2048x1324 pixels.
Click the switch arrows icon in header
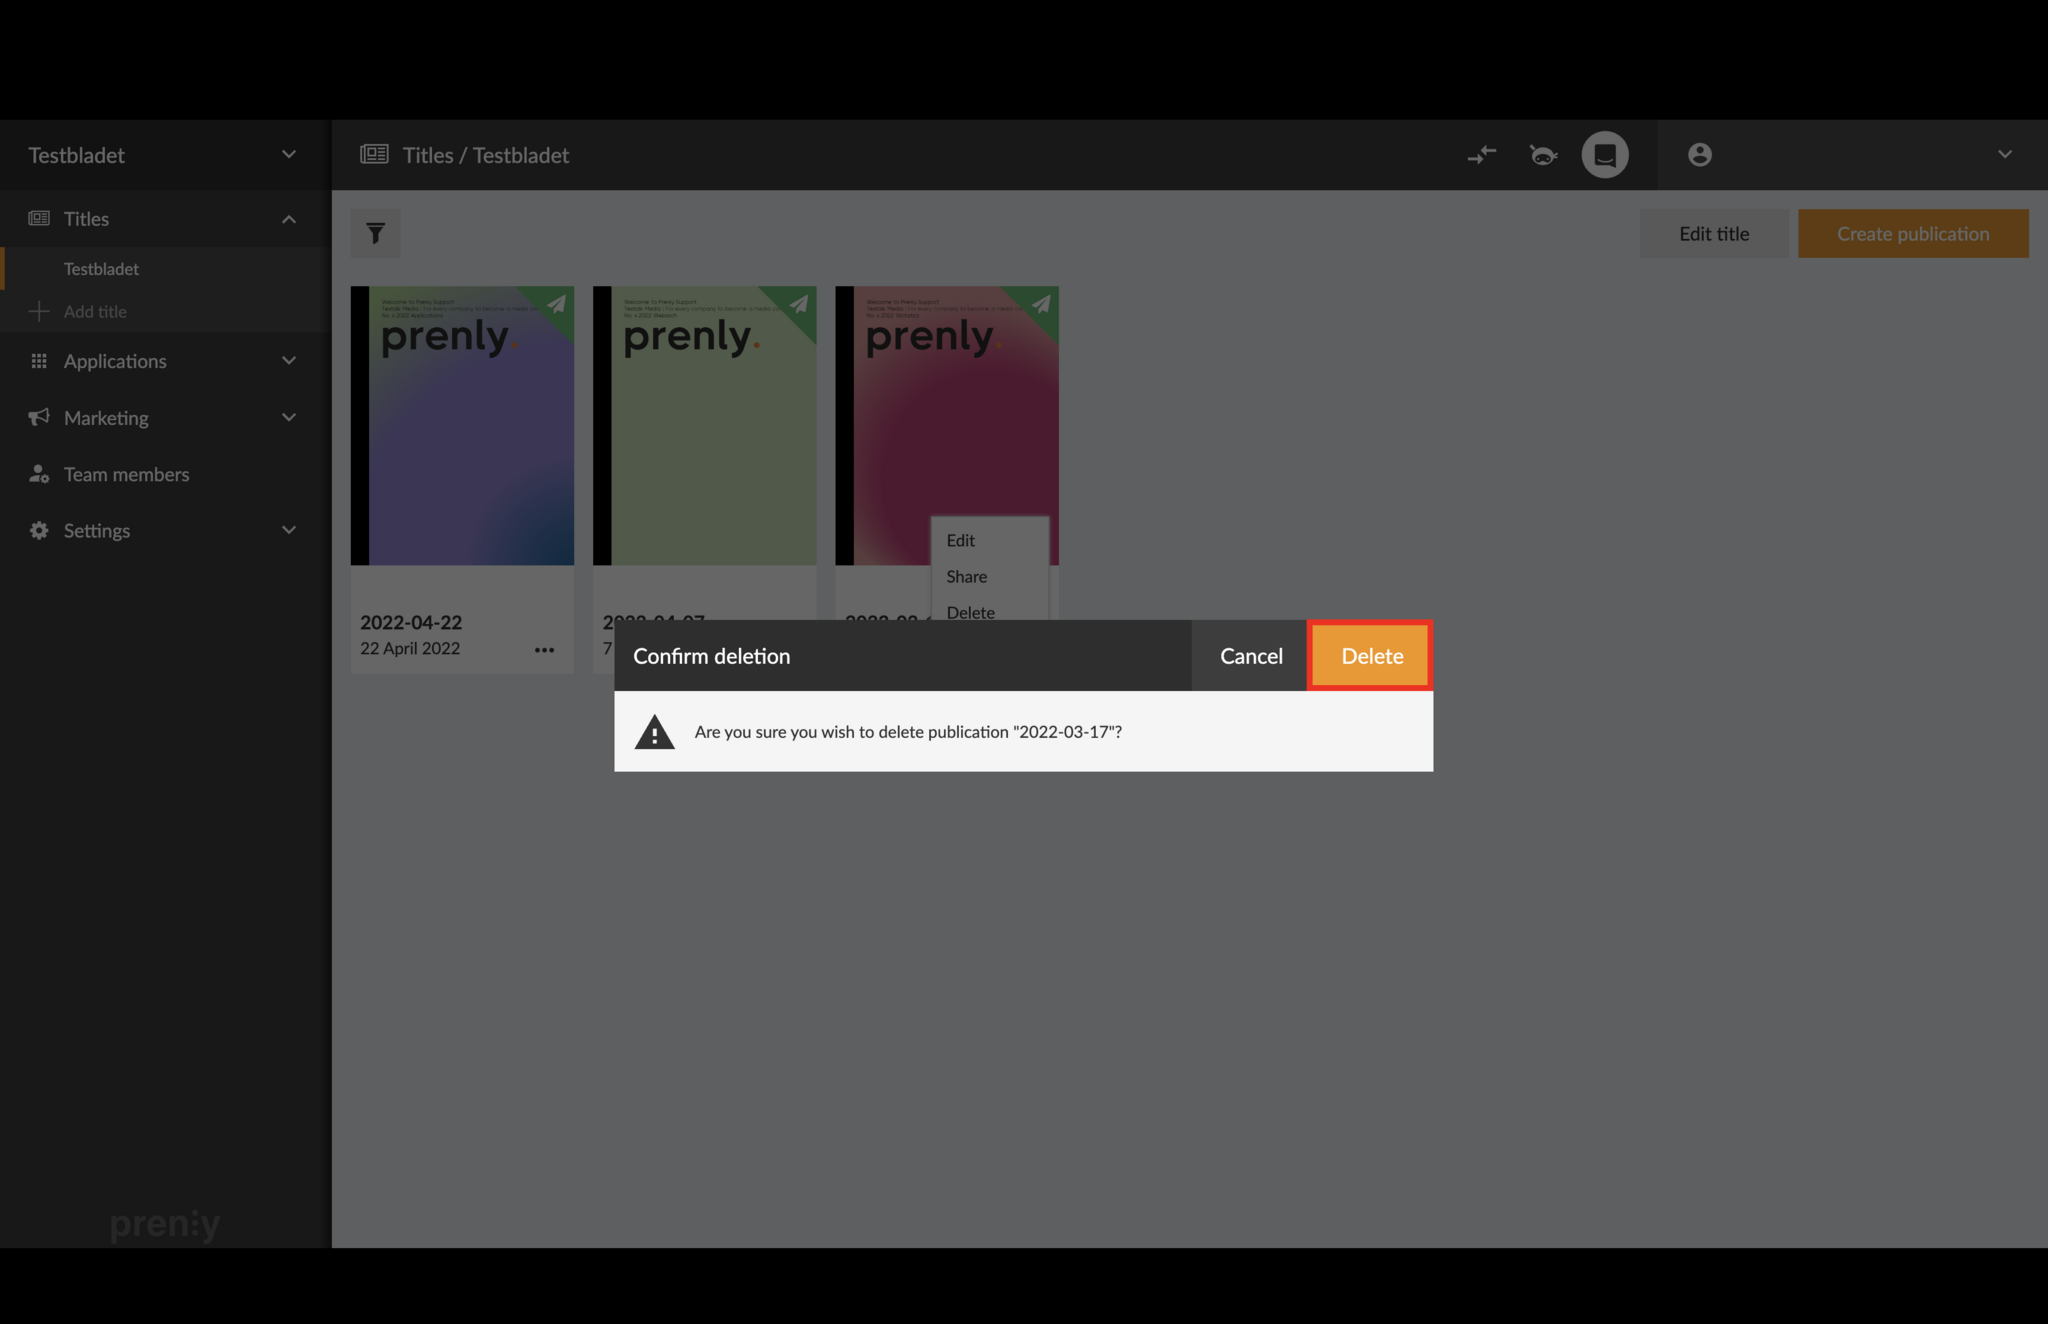pyautogui.click(x=1481, y=155)
